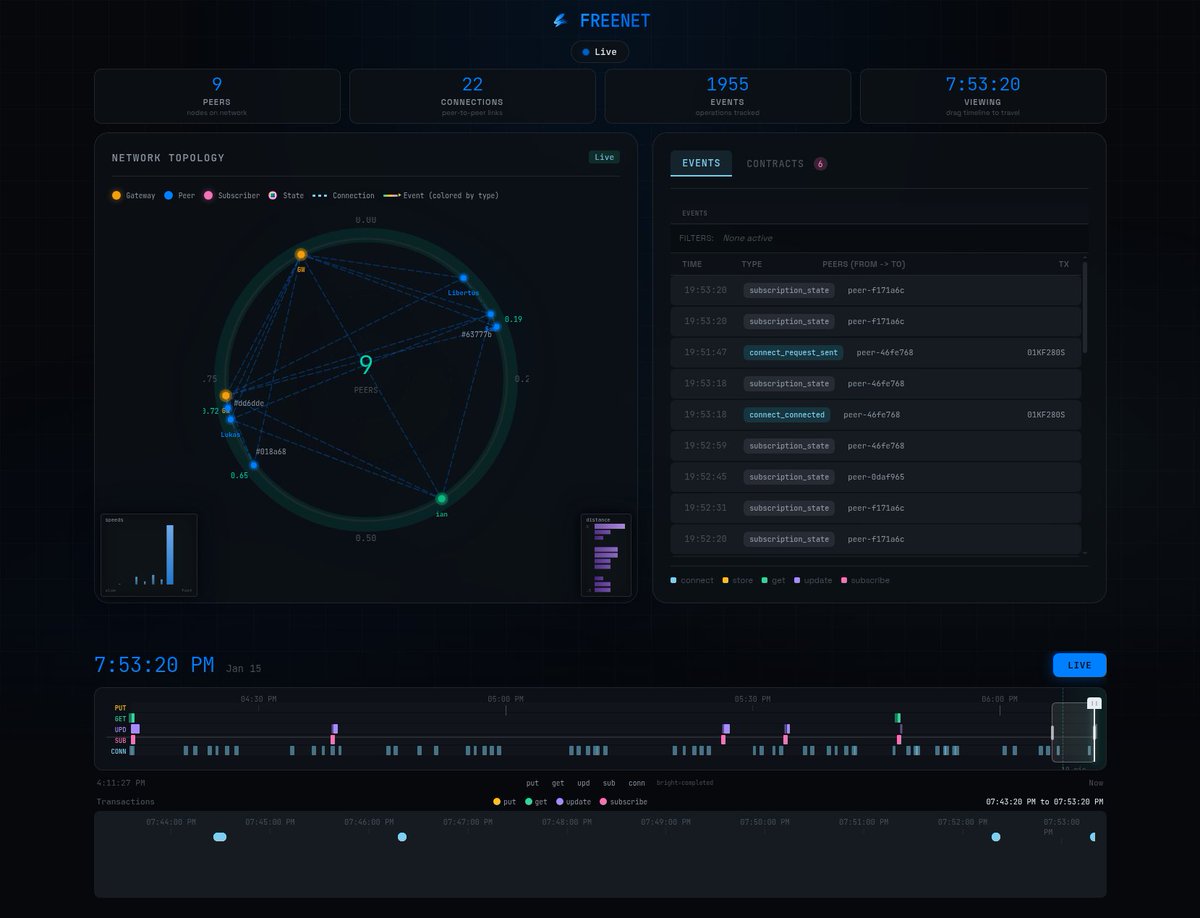Toggle the update event filter chip

click(811, 580)
